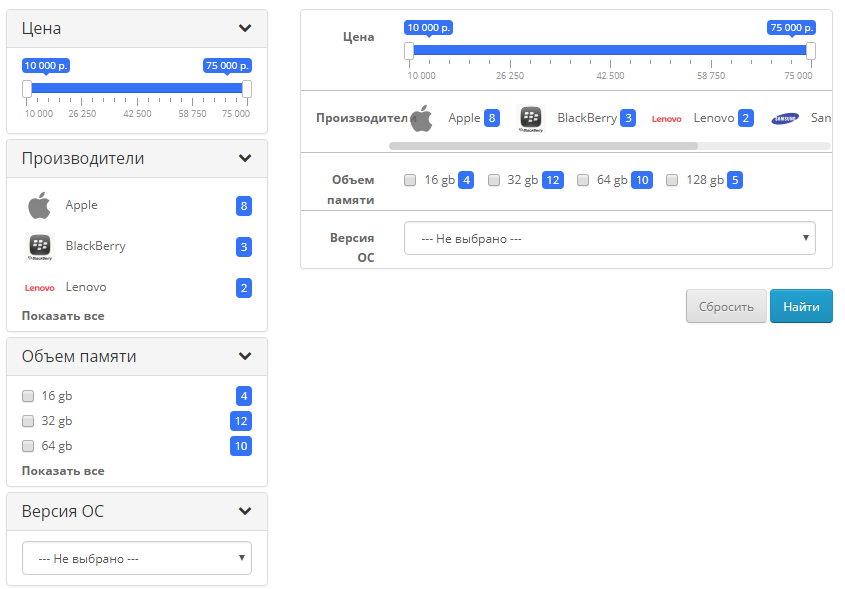Viewport: 845px width, 589px height.
Task: Click horizontal price slider maximum handle
Action: click(x=811, y=51)
